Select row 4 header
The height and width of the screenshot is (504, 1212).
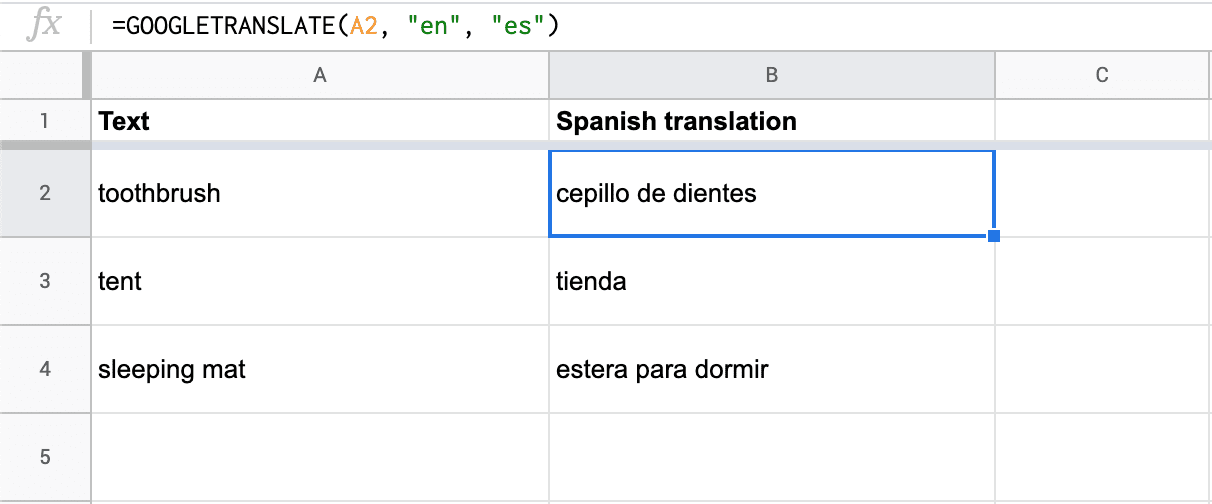[44, 369]
